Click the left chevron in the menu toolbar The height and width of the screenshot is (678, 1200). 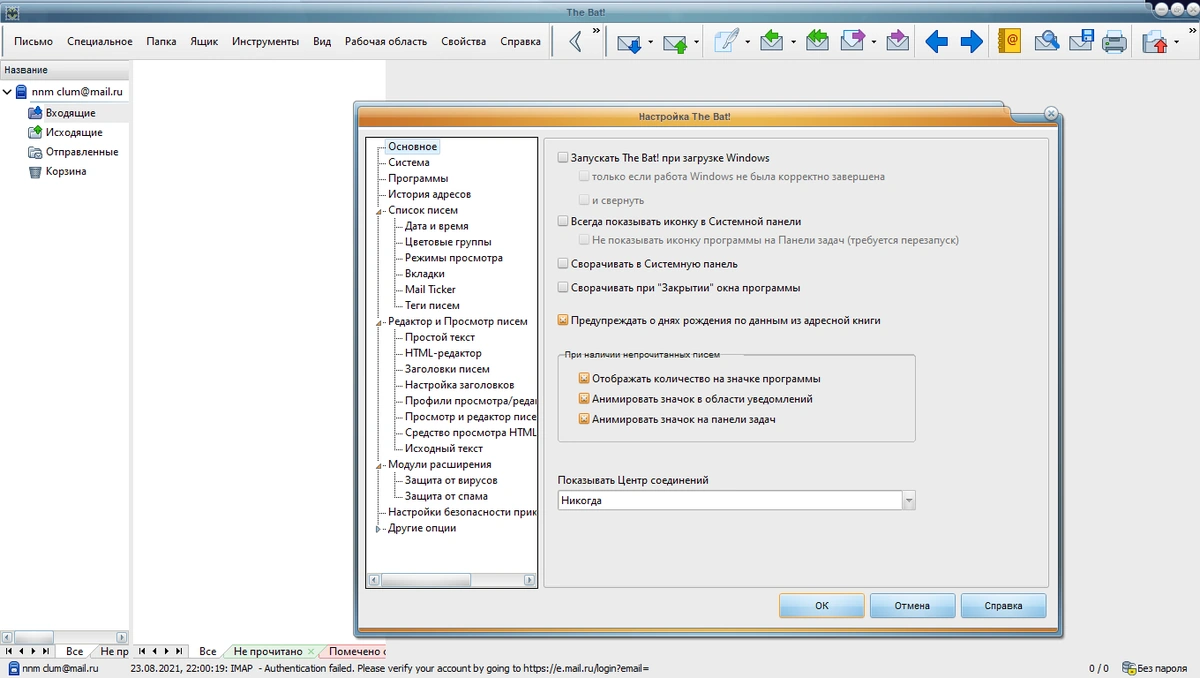[x=575, y=42]
